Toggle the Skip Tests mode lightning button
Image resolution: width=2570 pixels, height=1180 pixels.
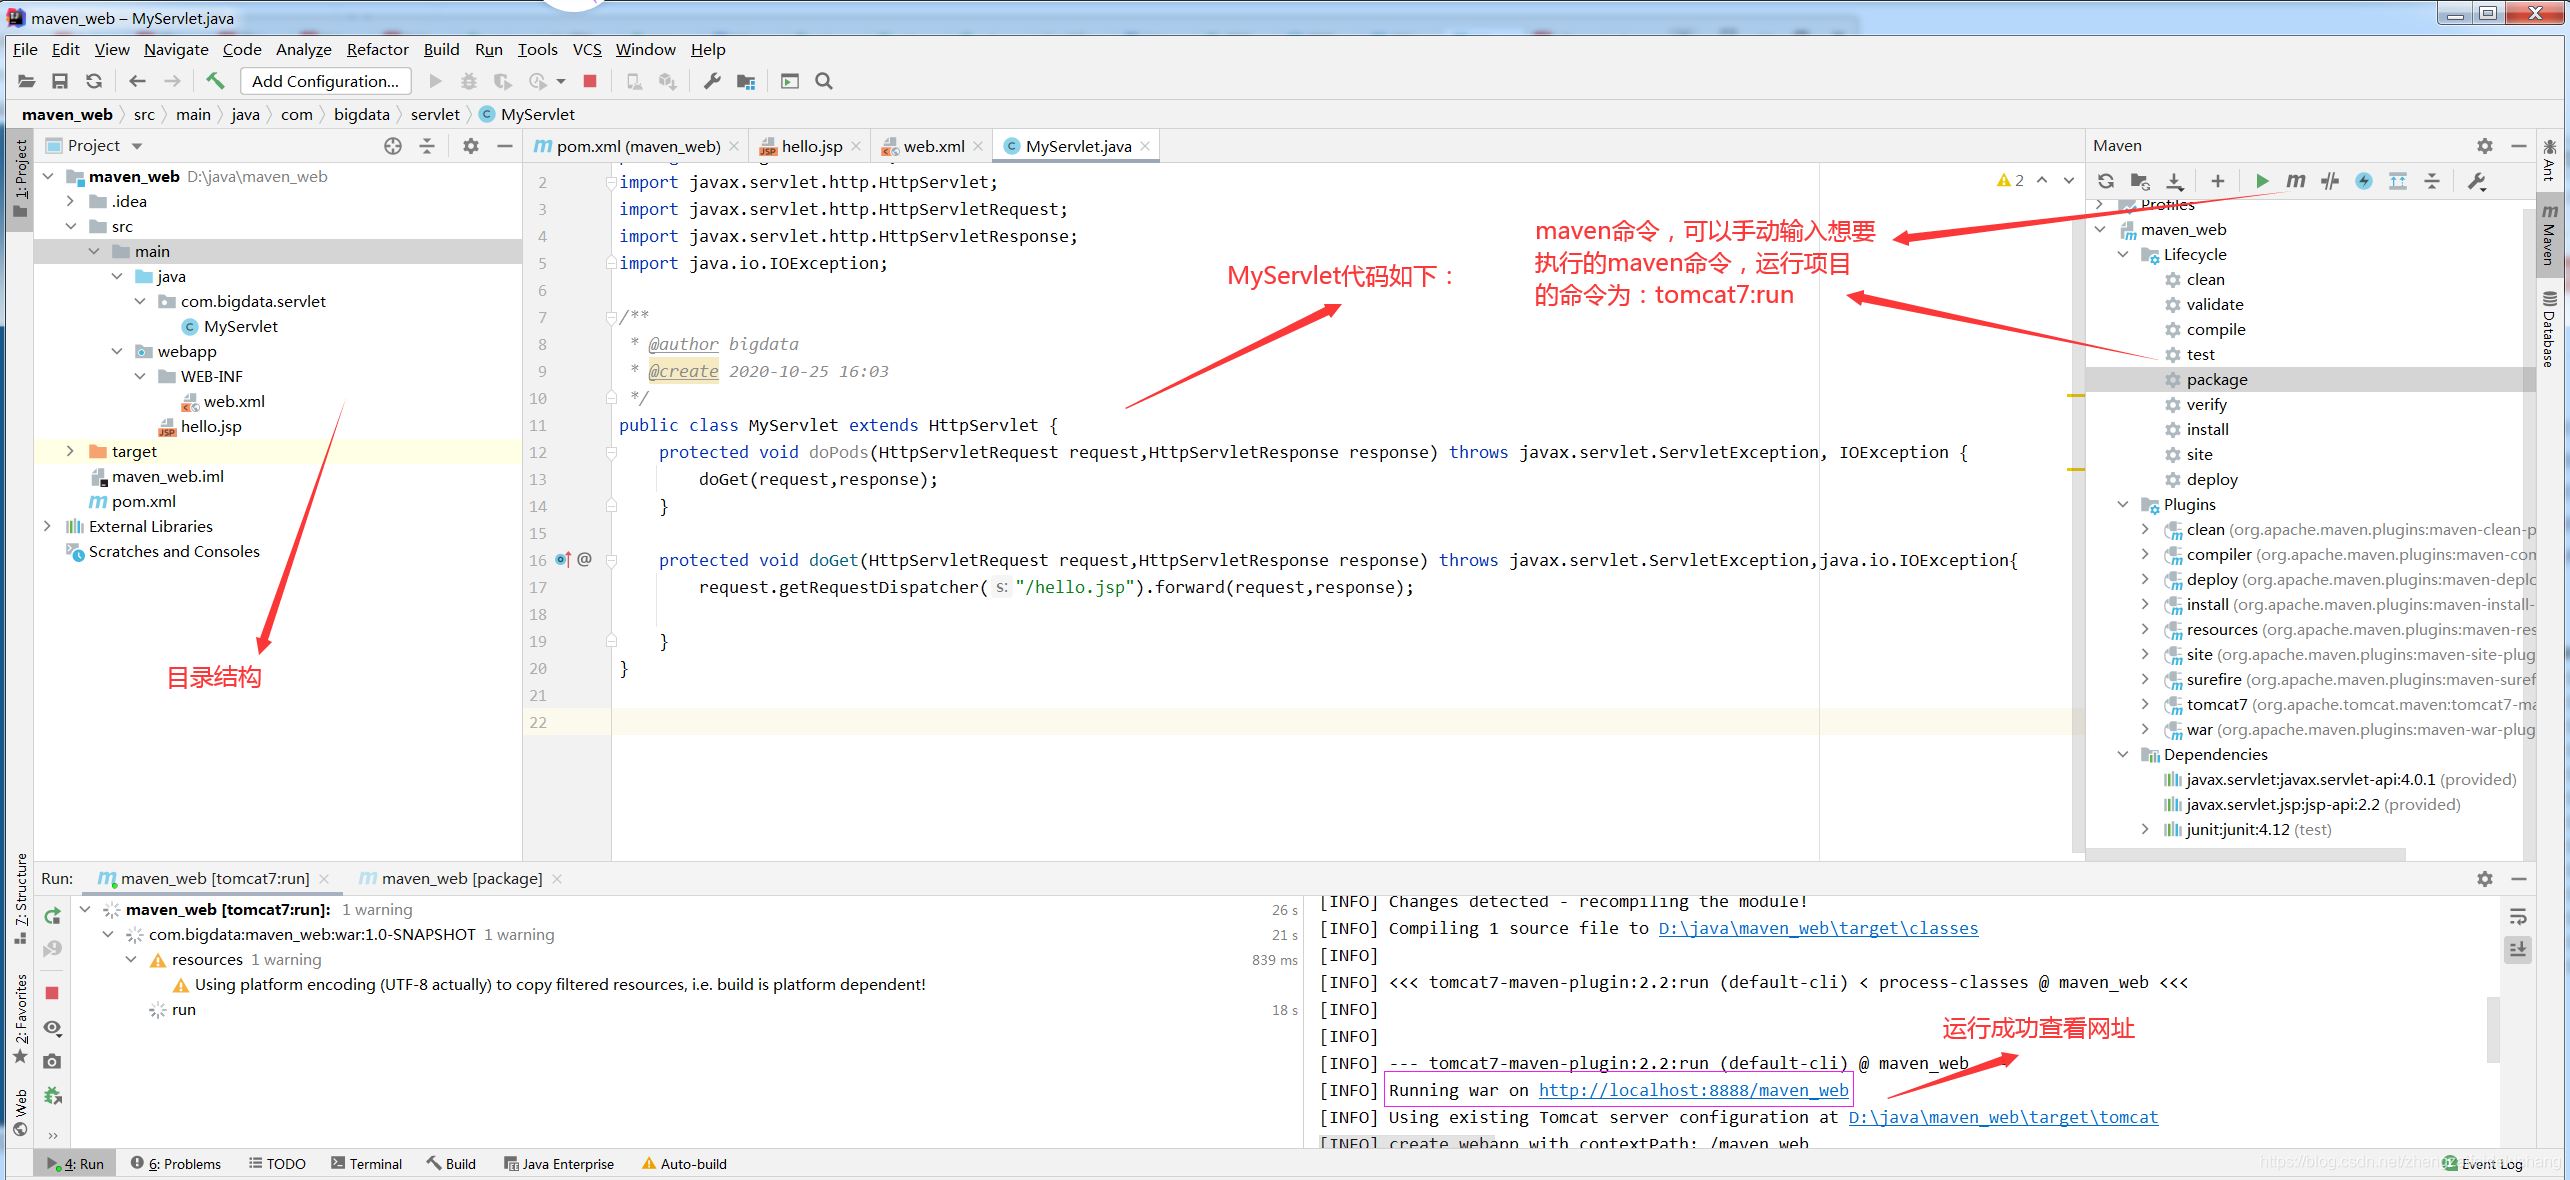pyautogui.click(x=2364, y=181)
